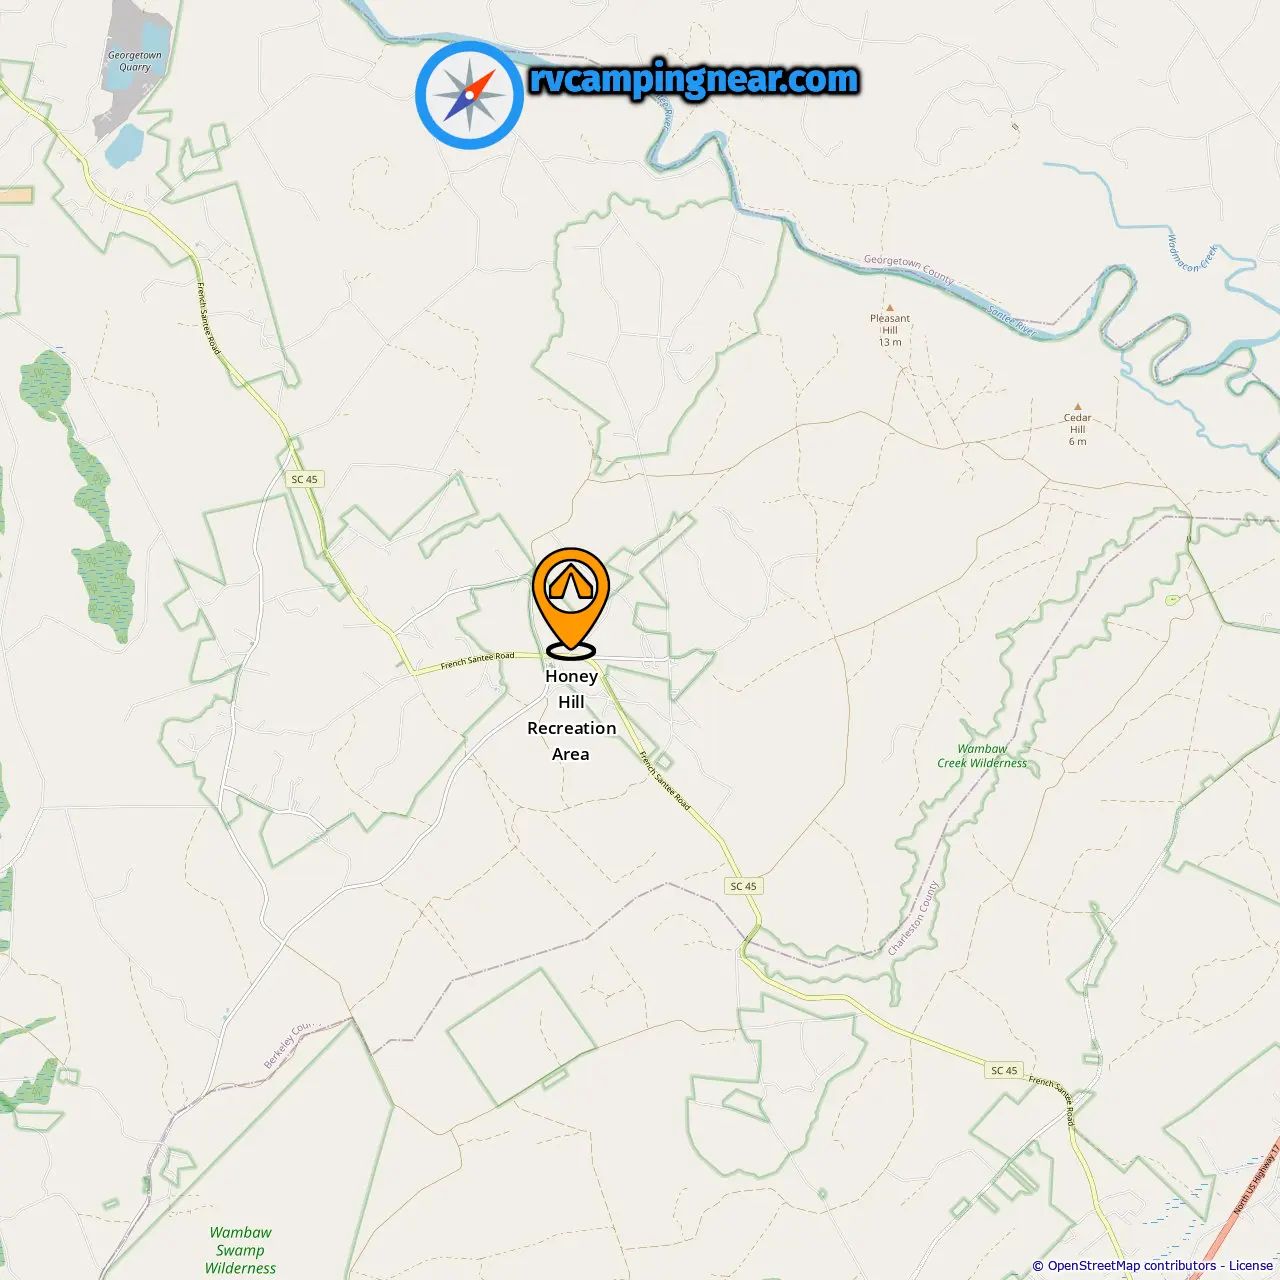Image resolution: width=1280 pixels, height=1280 pixels.
Task: Select the SC 45 shield near Georgetown Quarry road
Action: point(304,479)
